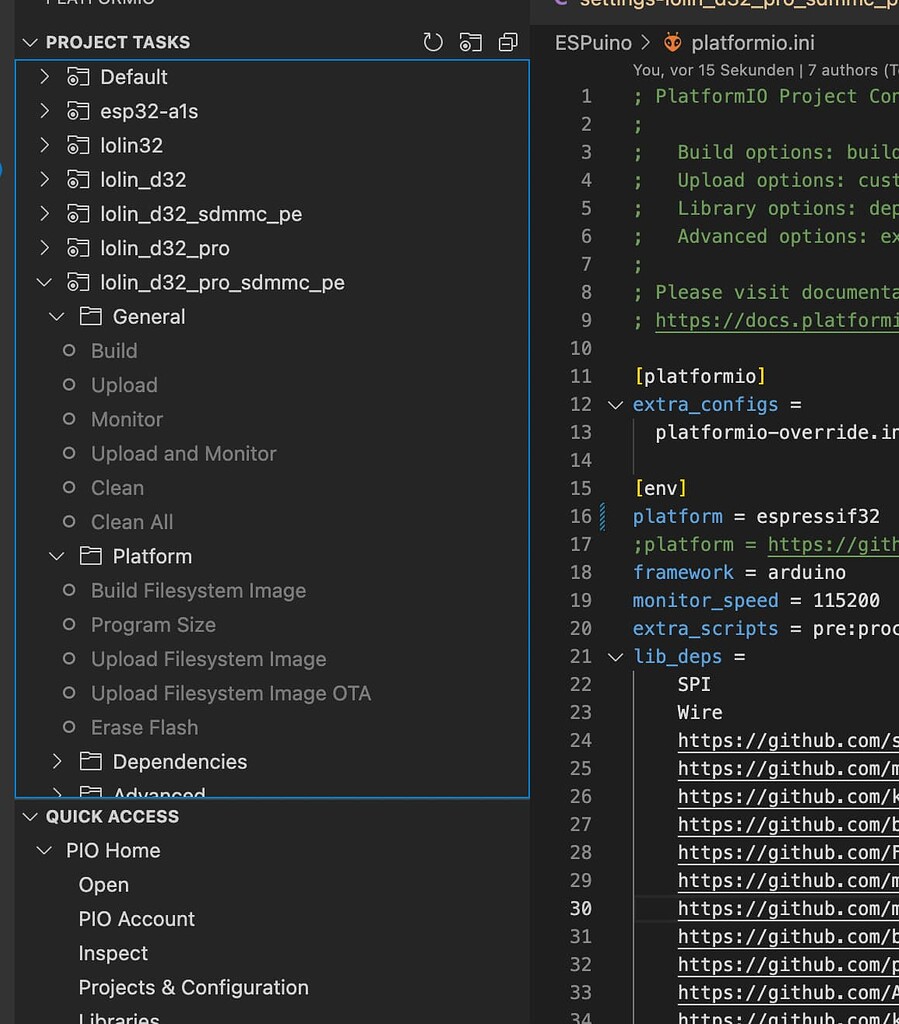The image size is (899, 1024).
Task: Click the 'Wire' entry on line 23
Action: (x=700, y=712)
